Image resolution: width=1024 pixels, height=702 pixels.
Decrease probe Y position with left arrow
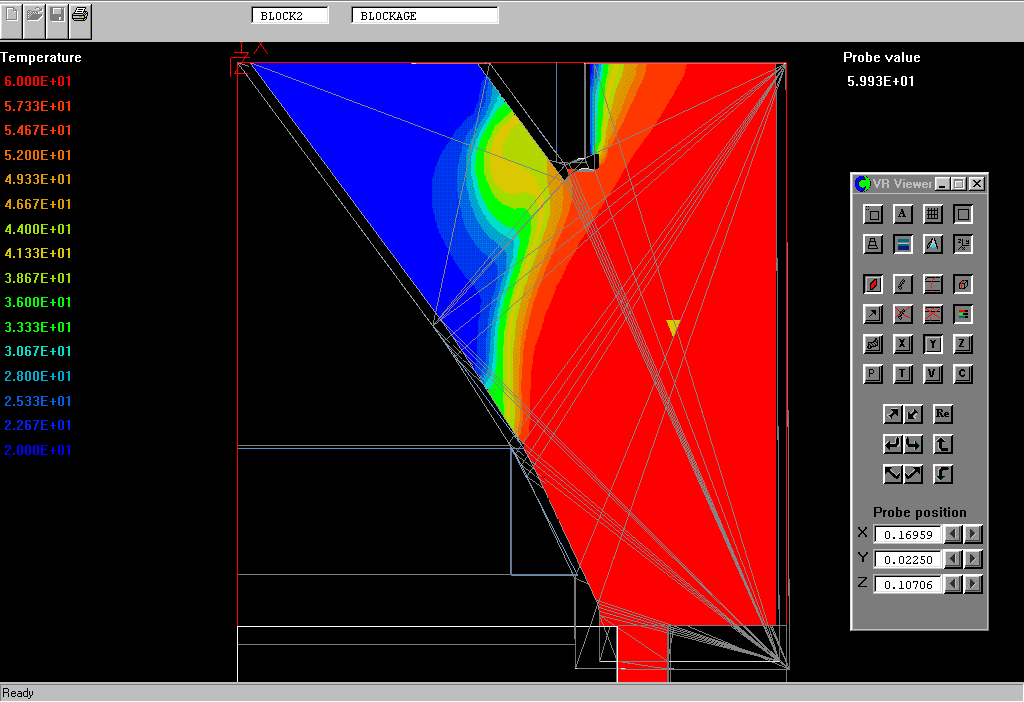[953, 559]
